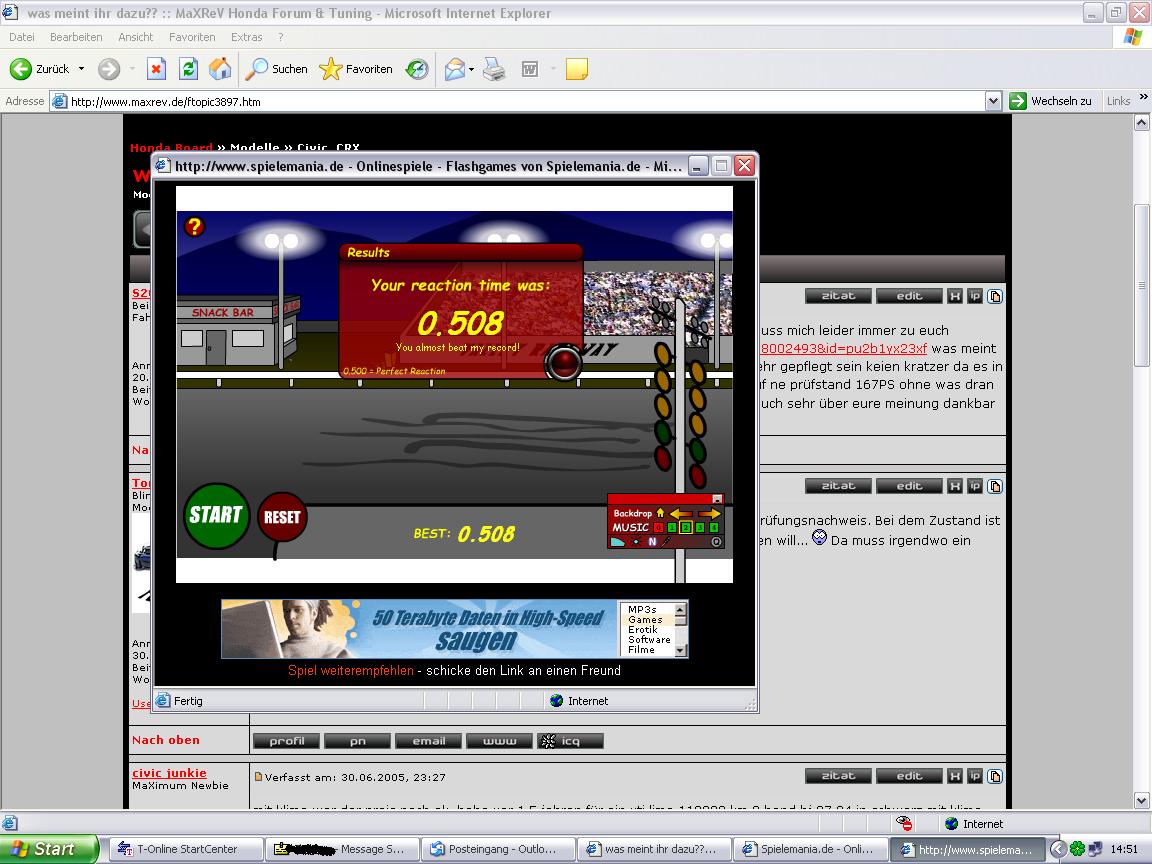The width and height of the screenshot is (1152, 864).
Task: Click the Print toolbar icon
Action: pyautogui.click(x=494, y=69)
